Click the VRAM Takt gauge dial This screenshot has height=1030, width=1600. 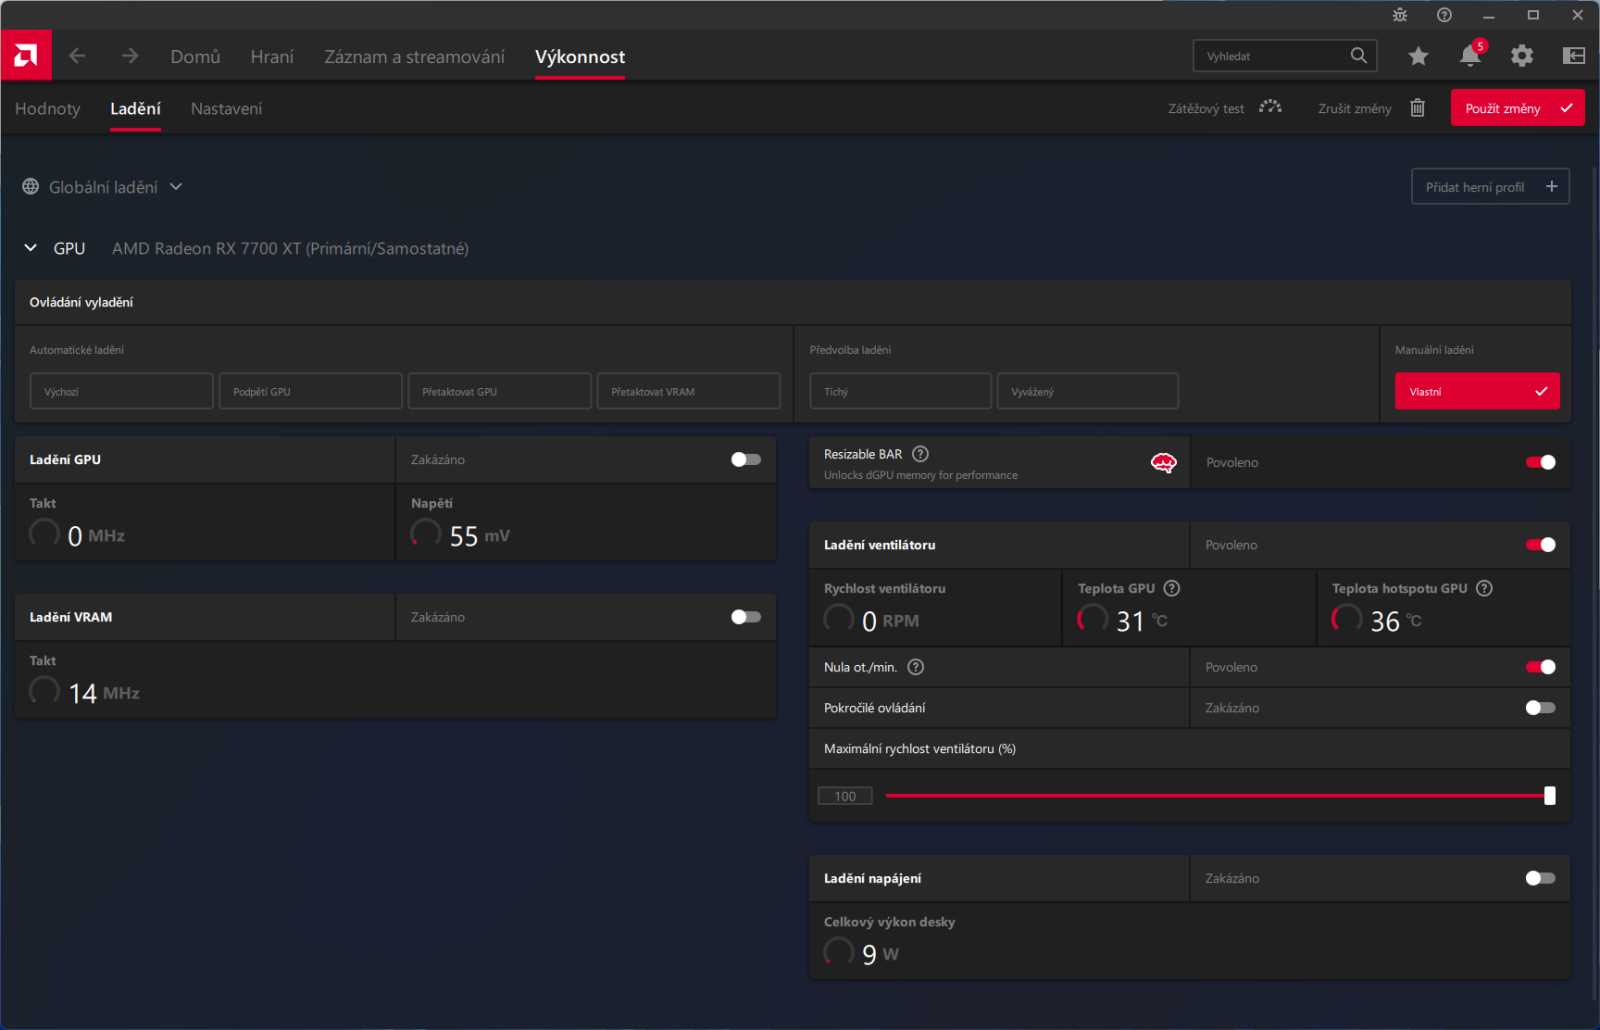[x=45, y=690]
